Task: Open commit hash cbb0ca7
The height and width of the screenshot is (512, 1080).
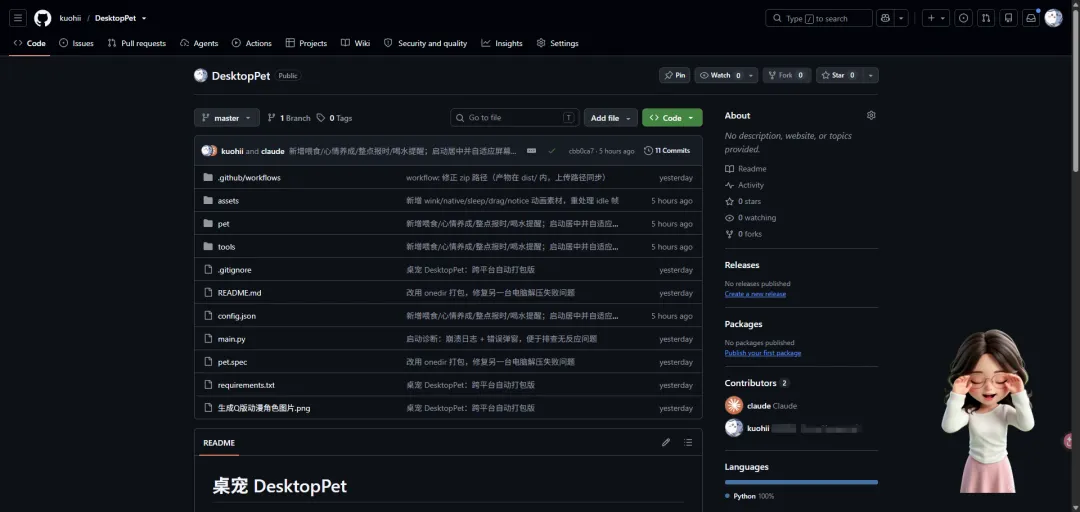Action: point(581,151)
